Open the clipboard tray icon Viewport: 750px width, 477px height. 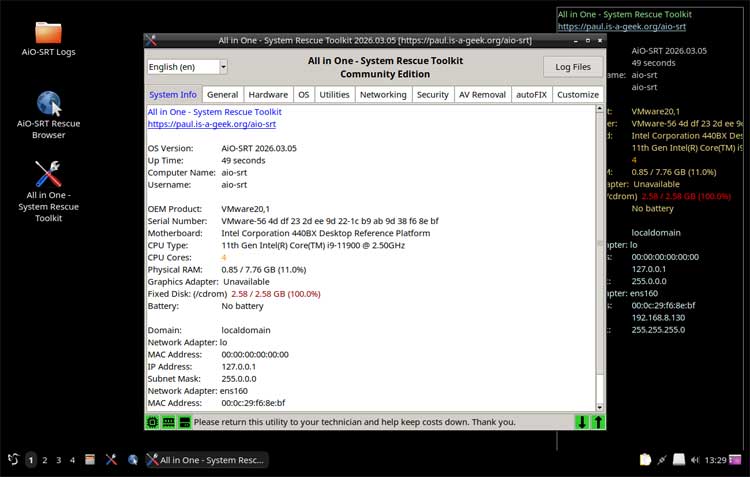point(645,460)
